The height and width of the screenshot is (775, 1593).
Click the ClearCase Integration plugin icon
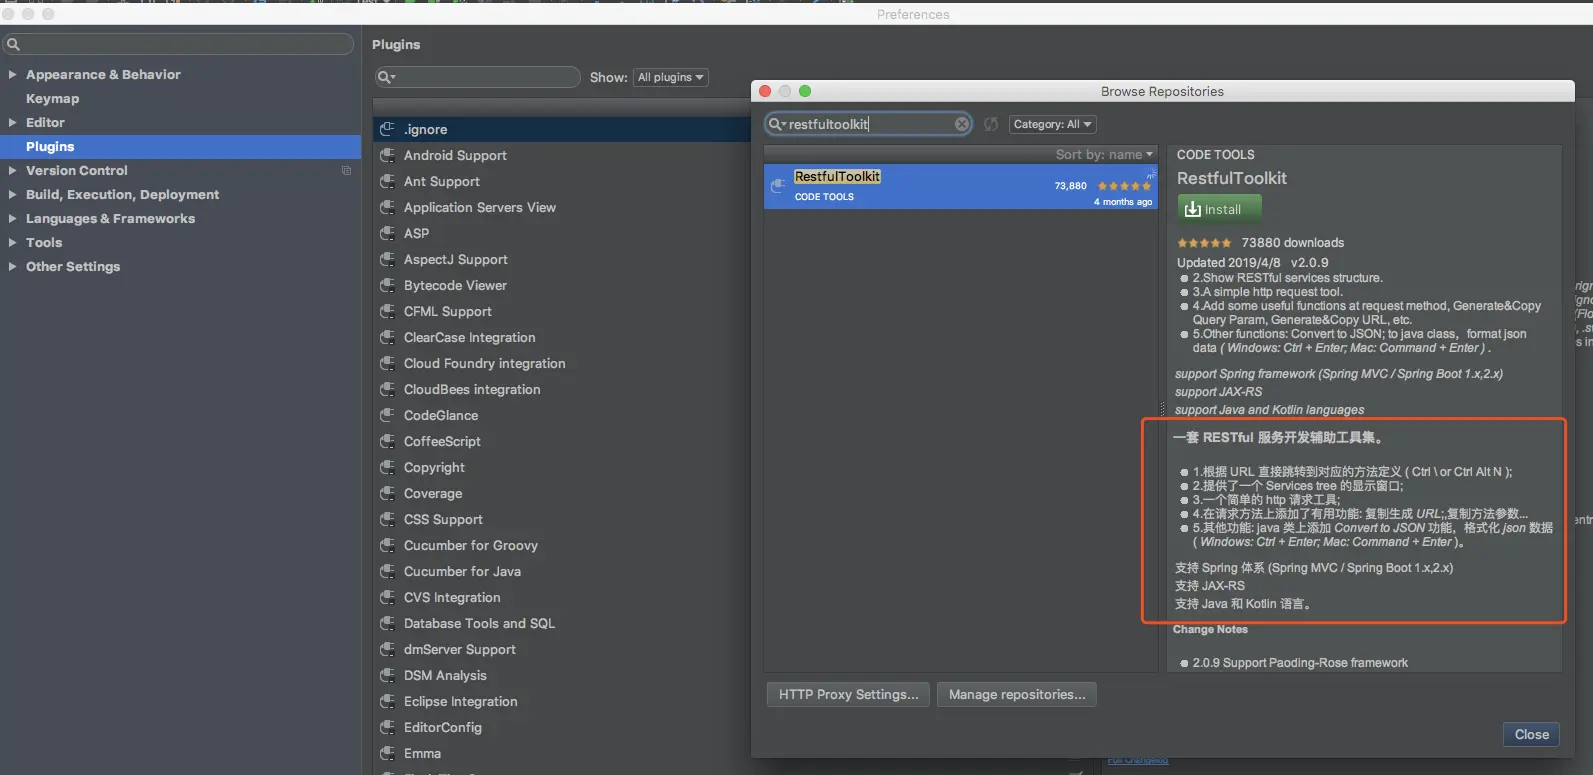pyautogui.click(x=387, y=337)
